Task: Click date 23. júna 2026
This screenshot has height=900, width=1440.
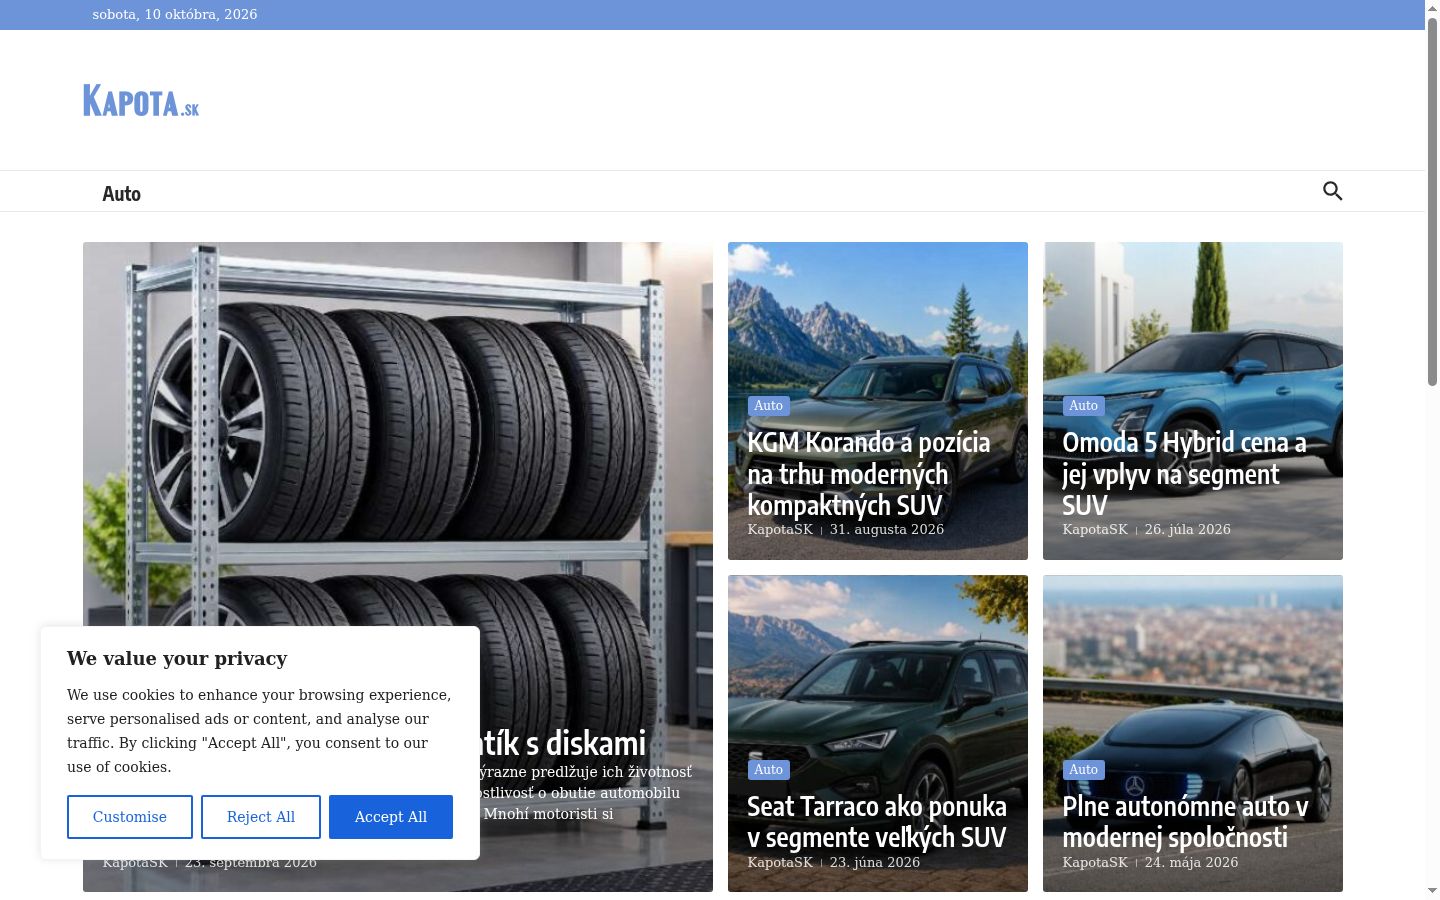Action: 875,863
